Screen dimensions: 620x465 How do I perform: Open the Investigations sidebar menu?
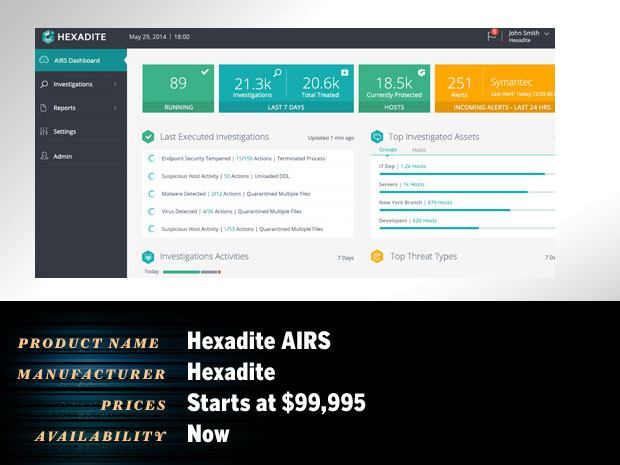(x=81, y=84)
